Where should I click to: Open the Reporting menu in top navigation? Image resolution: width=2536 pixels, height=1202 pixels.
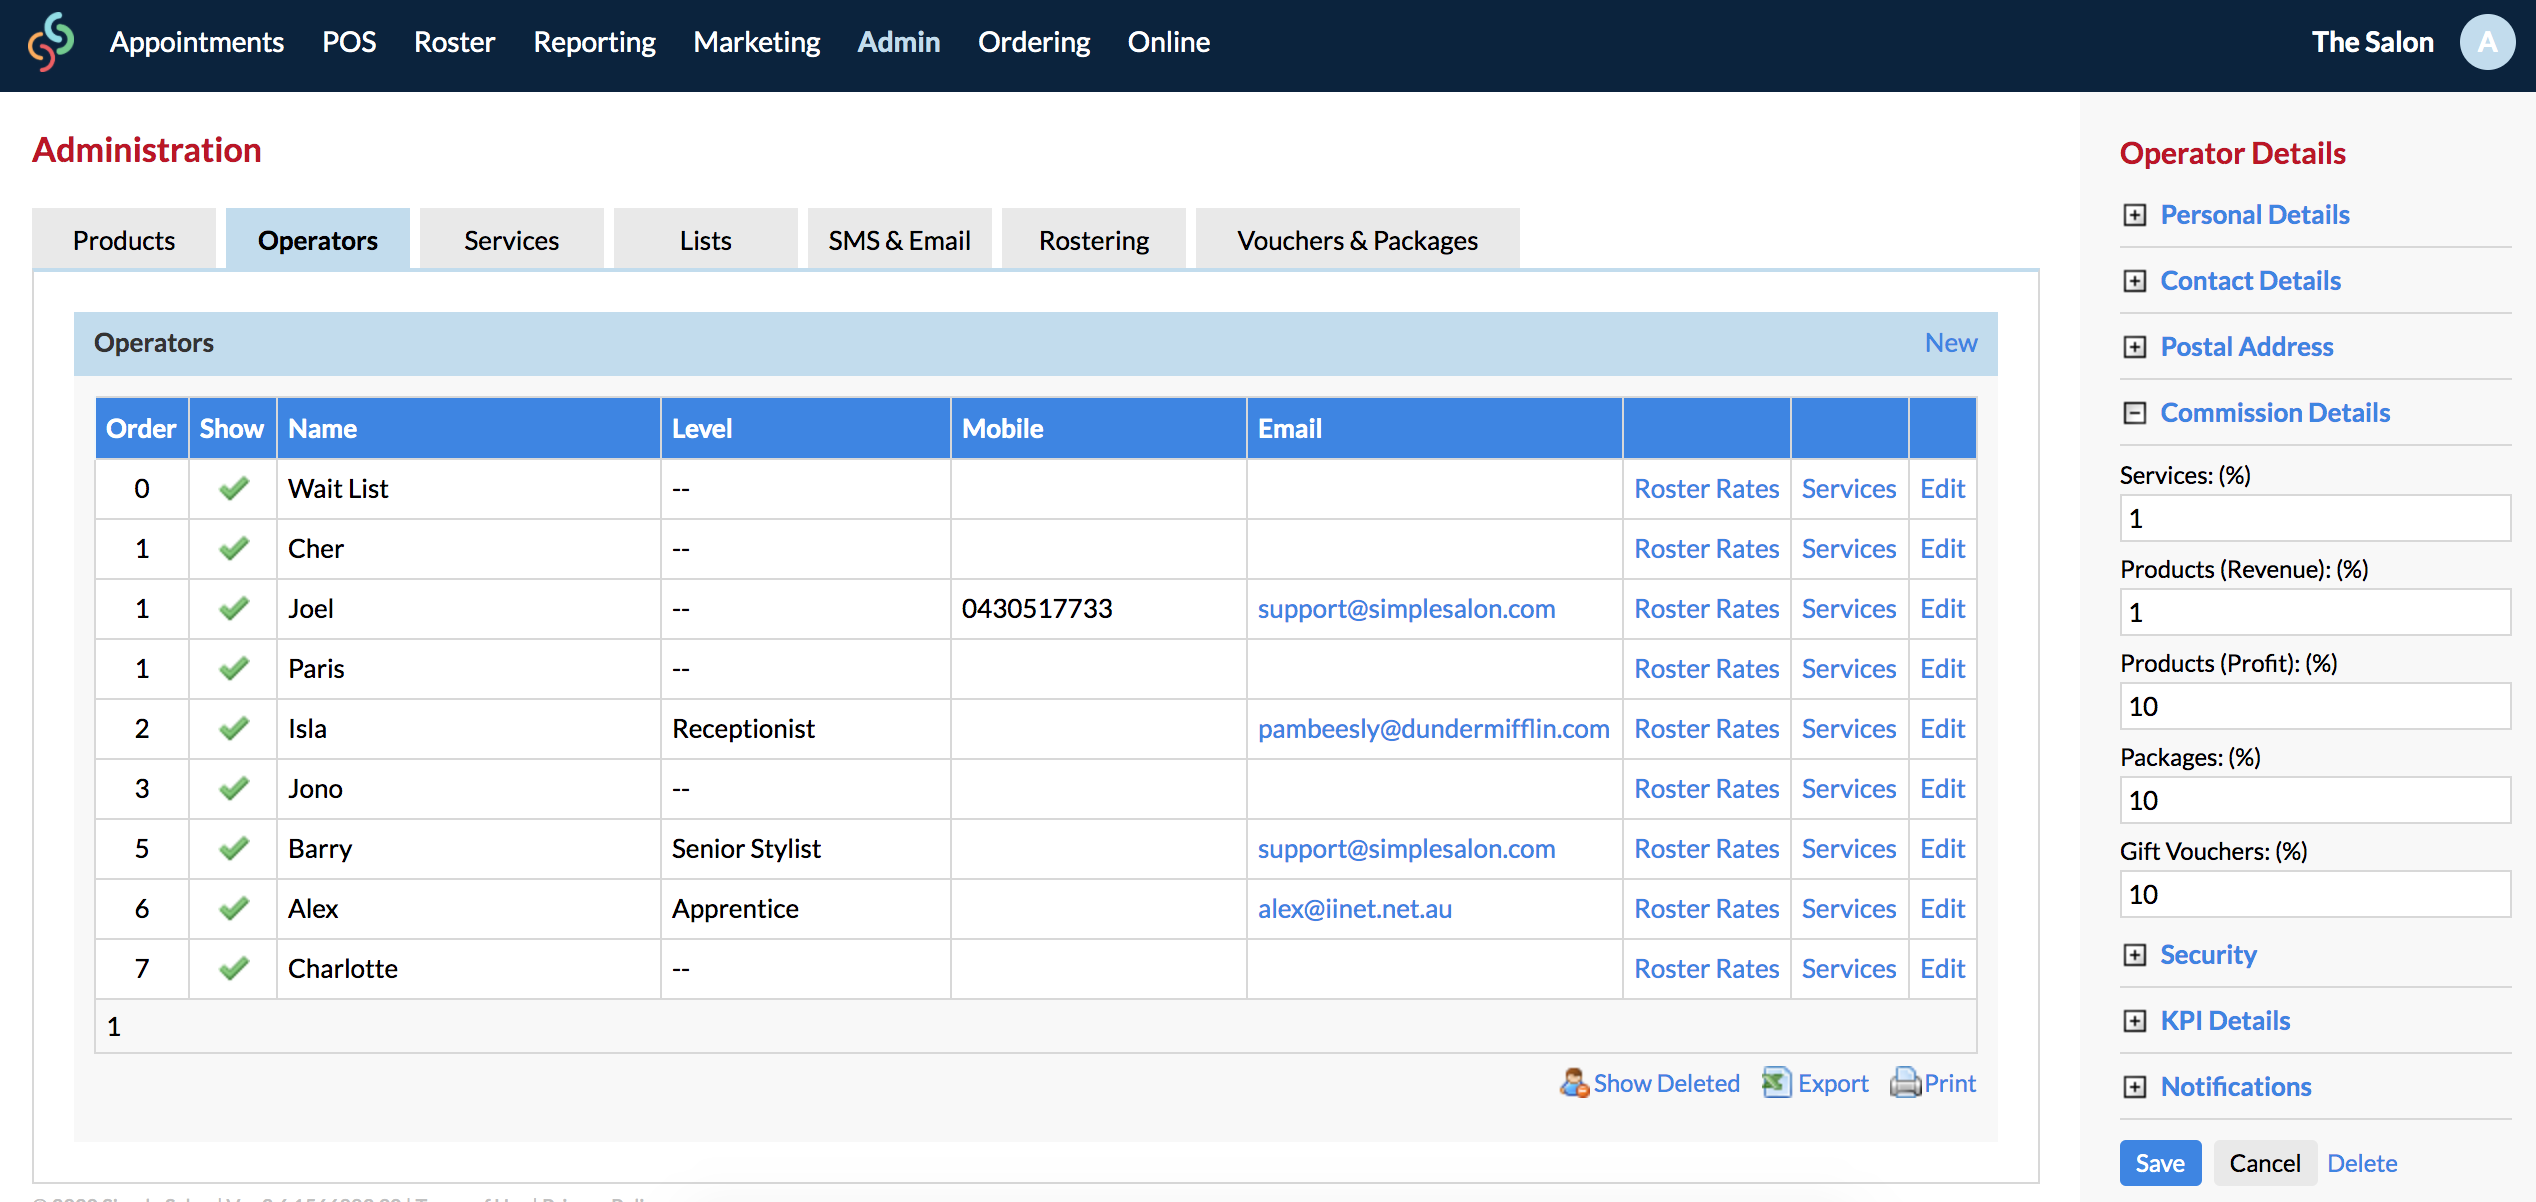(x=594, y=42)
